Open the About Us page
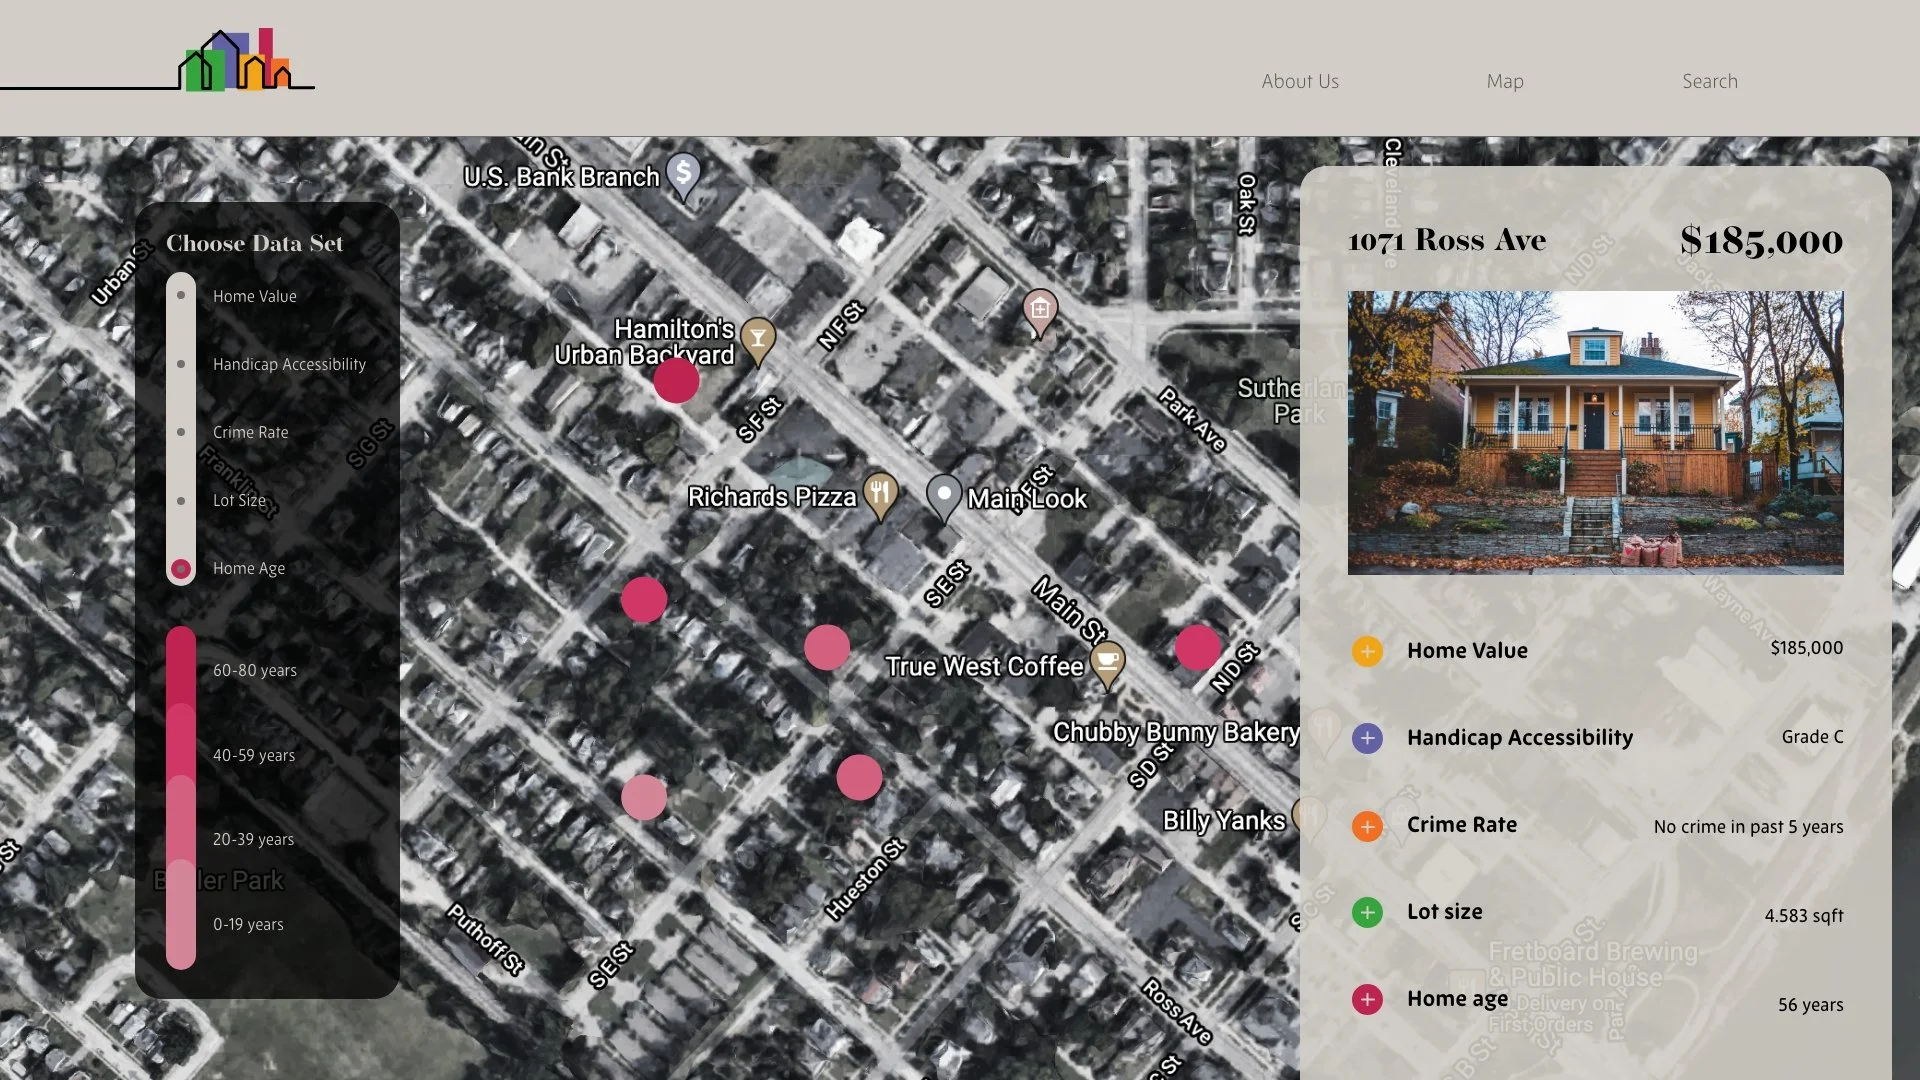This screenshot has height=1080, width=1920. (x=1300, y=82)
